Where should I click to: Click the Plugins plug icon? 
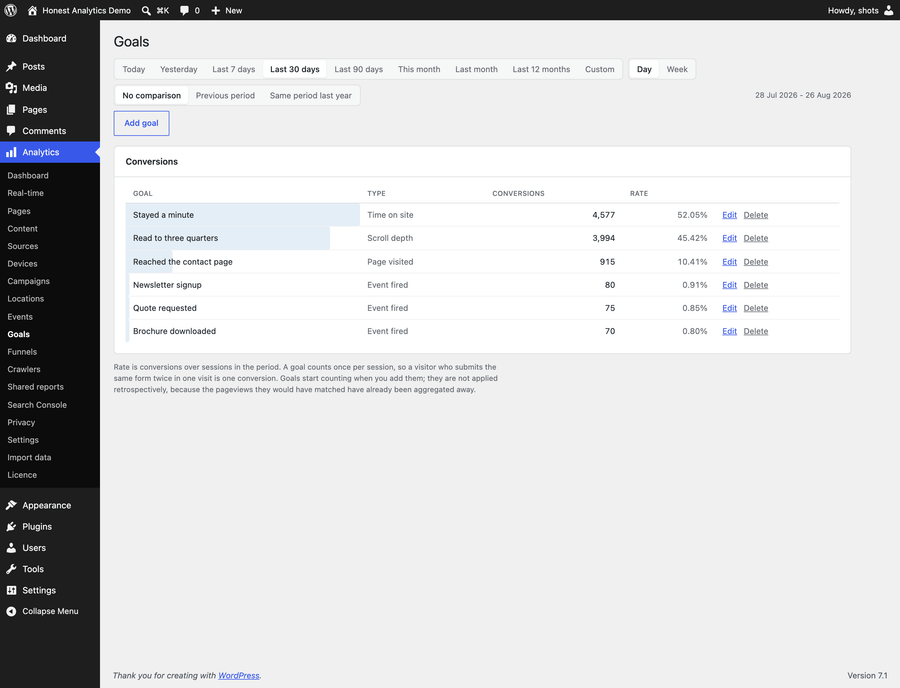pos(11,526)
